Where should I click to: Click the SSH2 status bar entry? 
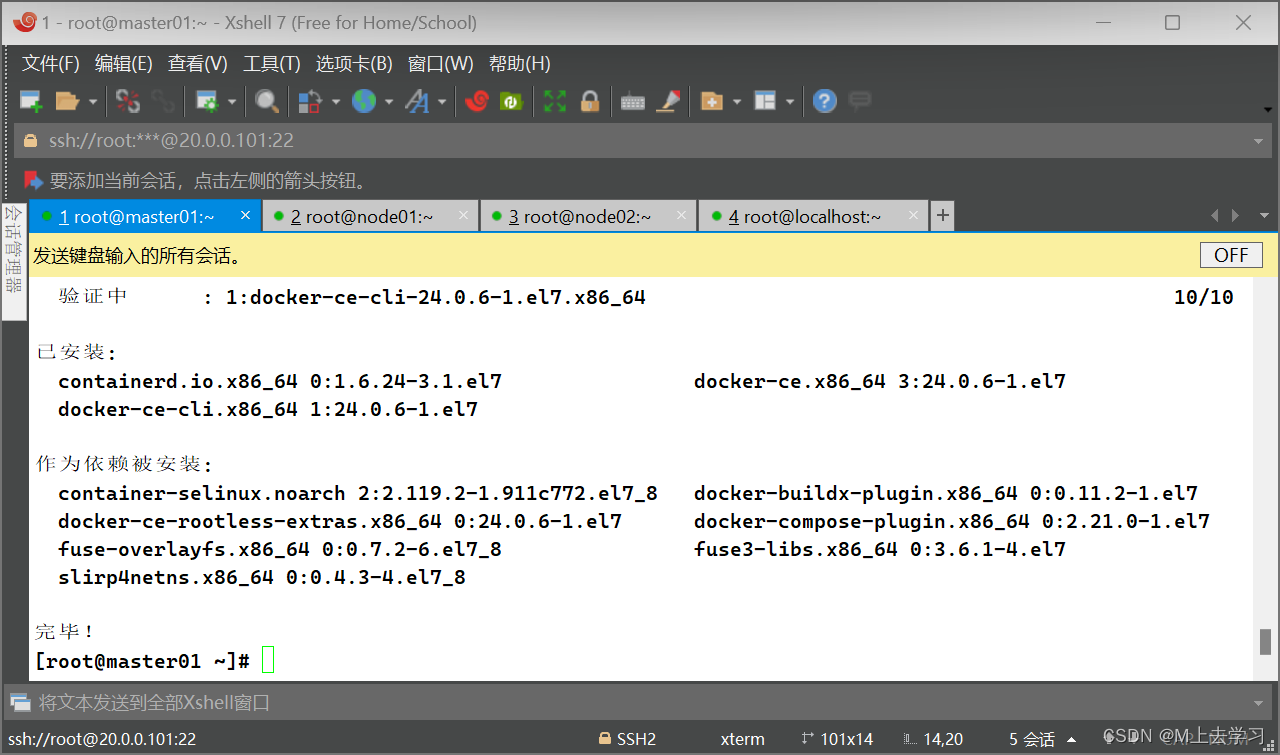627,739
